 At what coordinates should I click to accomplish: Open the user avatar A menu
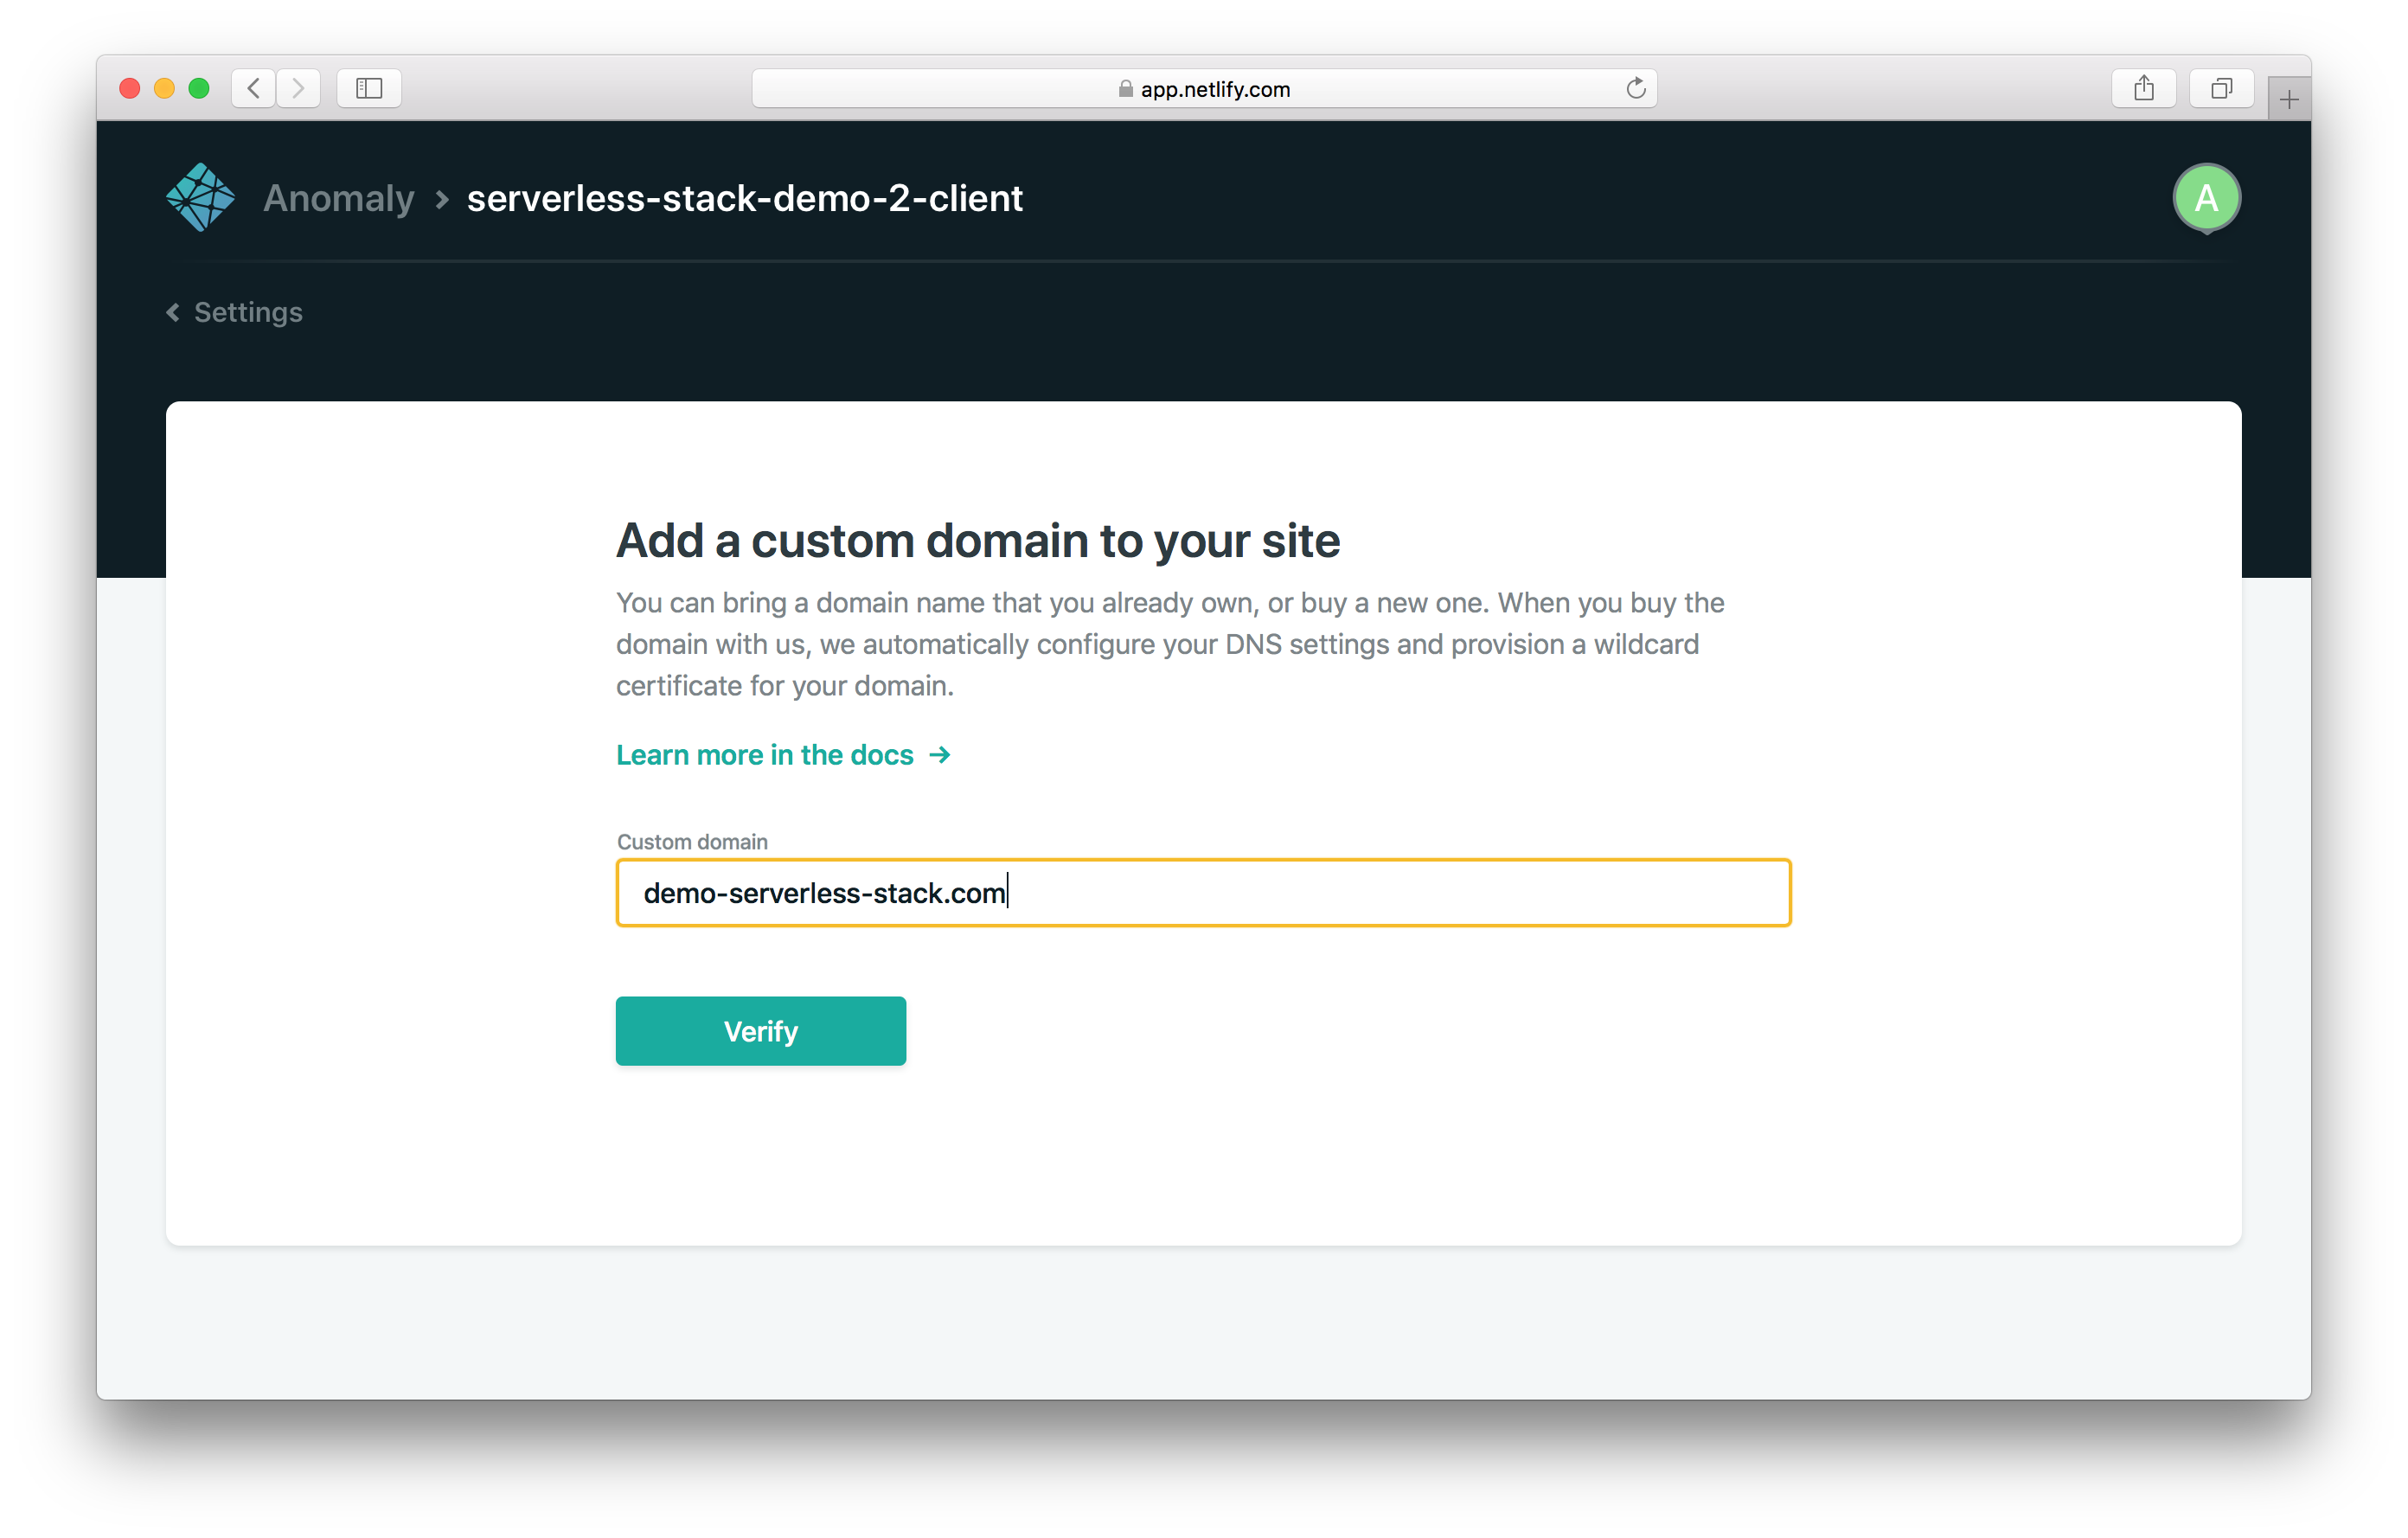tap(2206, 197)
